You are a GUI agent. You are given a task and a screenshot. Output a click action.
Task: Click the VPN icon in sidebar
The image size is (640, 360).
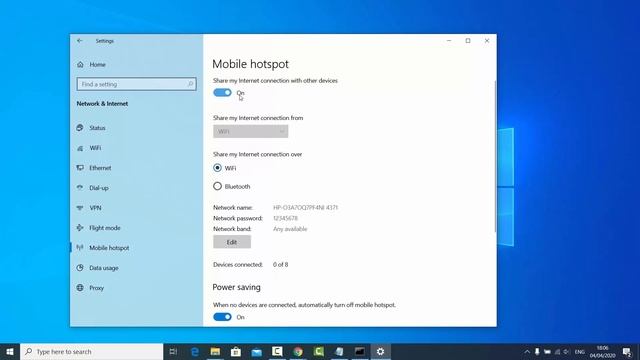coord(80,208)
